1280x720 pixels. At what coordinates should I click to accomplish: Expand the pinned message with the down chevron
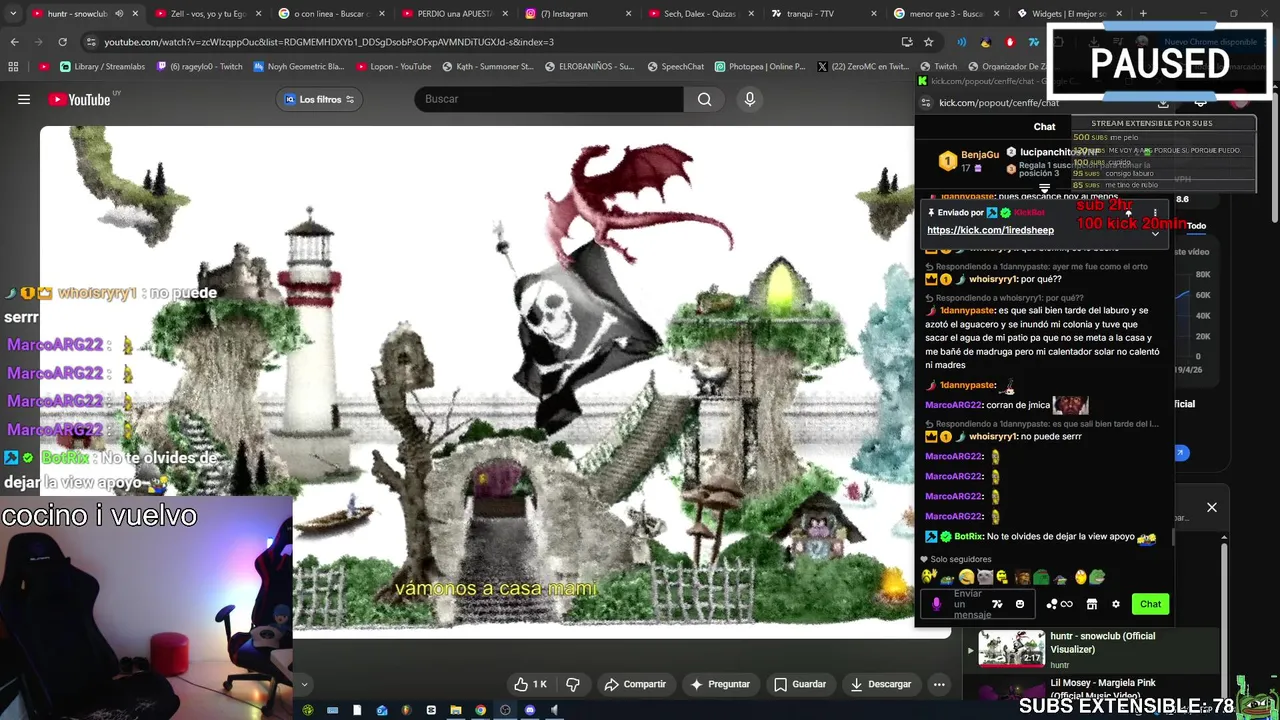tap(1155, 232)
